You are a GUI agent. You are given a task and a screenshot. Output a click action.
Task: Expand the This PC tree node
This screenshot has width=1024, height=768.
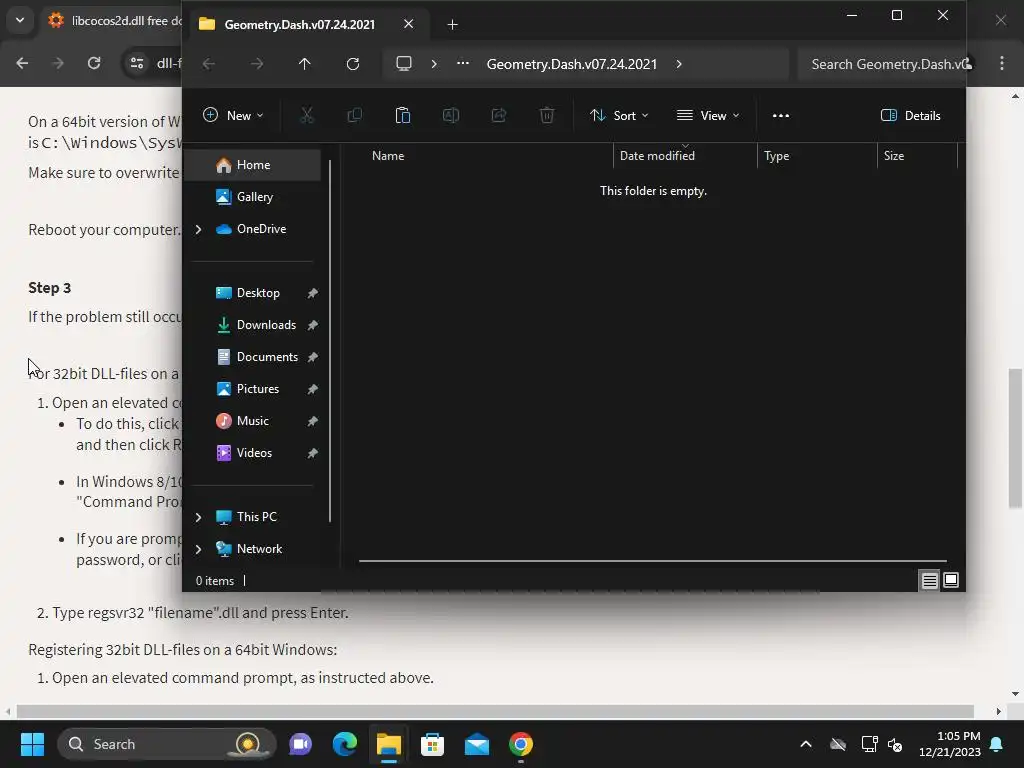(x=199, y=517)
